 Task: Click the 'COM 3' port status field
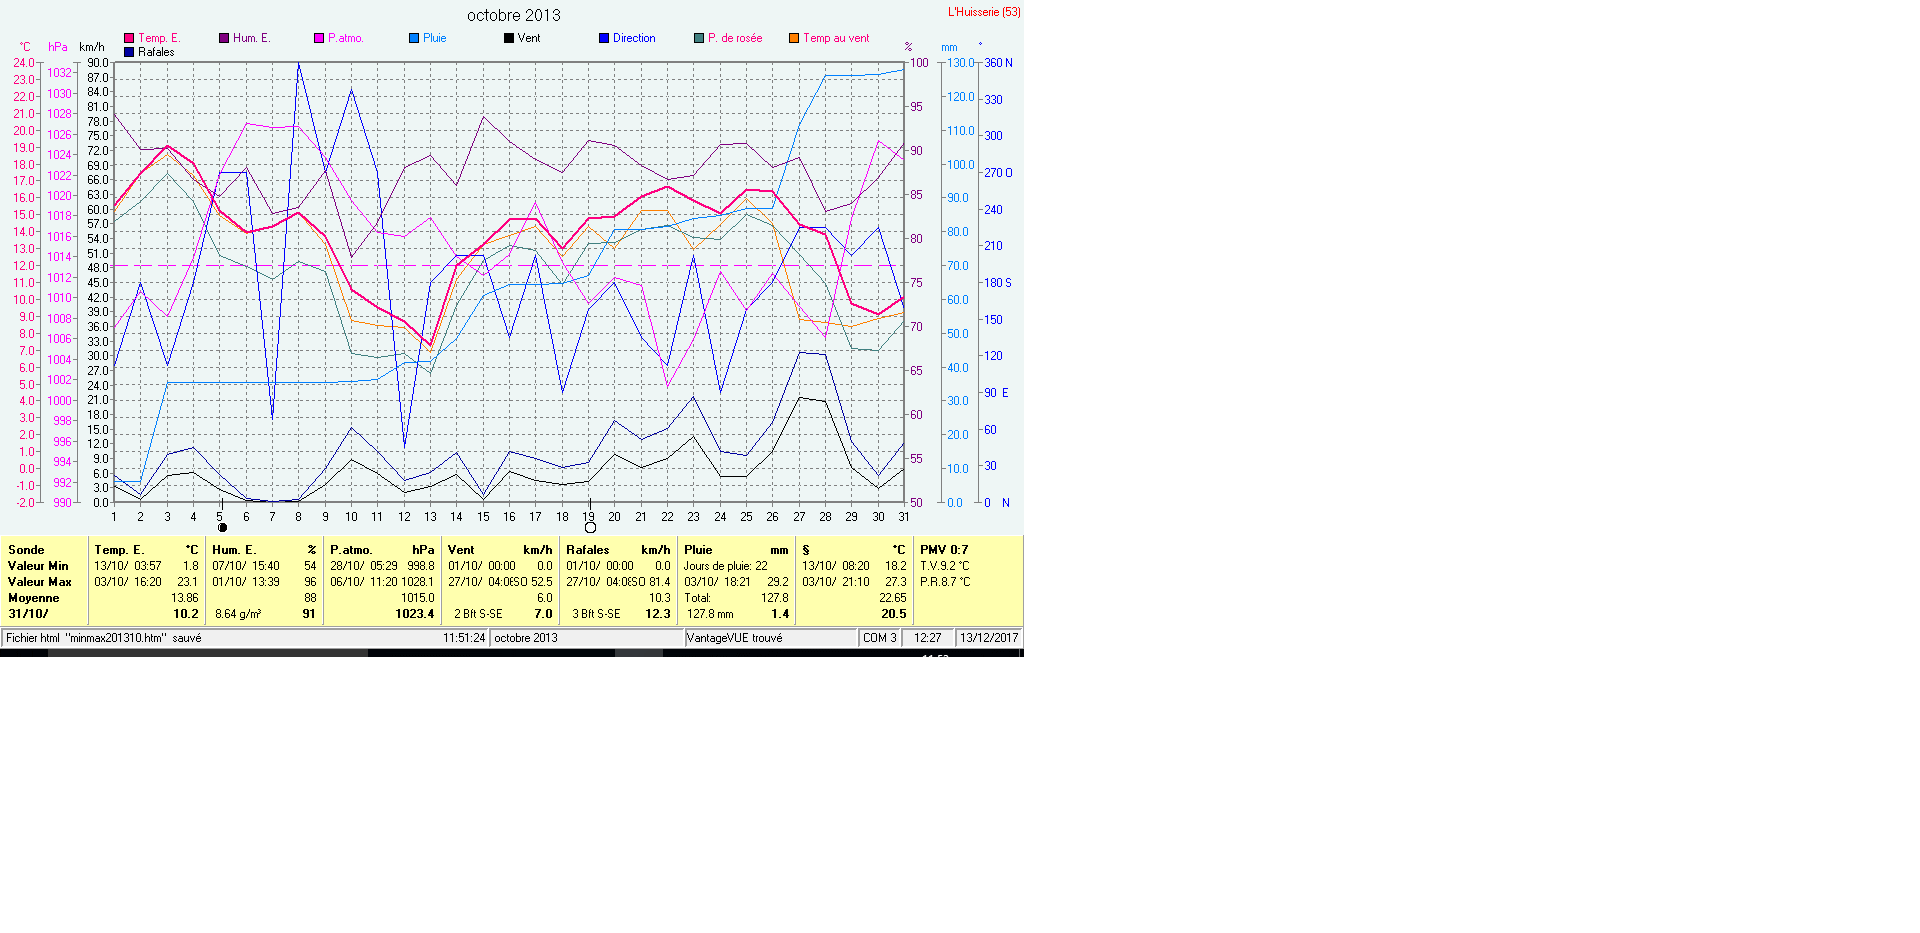[x=880, y=638]
